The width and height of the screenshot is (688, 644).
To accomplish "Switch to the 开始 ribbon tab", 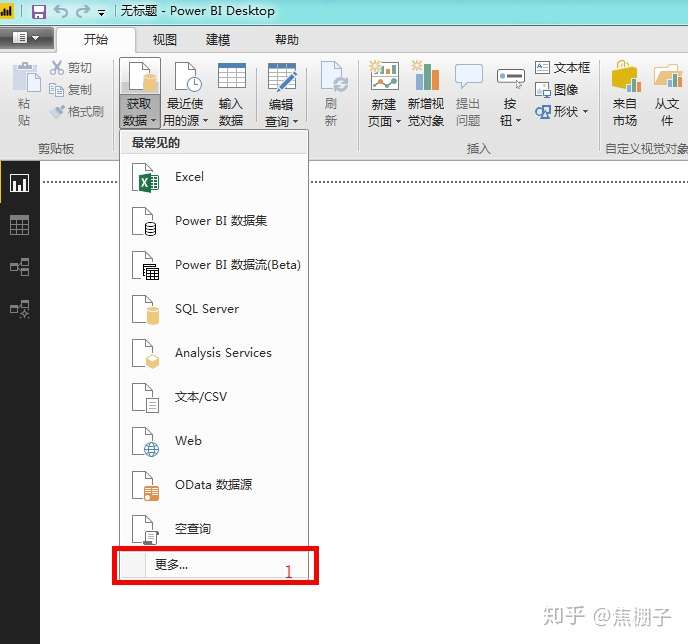I will coord(96,39).
